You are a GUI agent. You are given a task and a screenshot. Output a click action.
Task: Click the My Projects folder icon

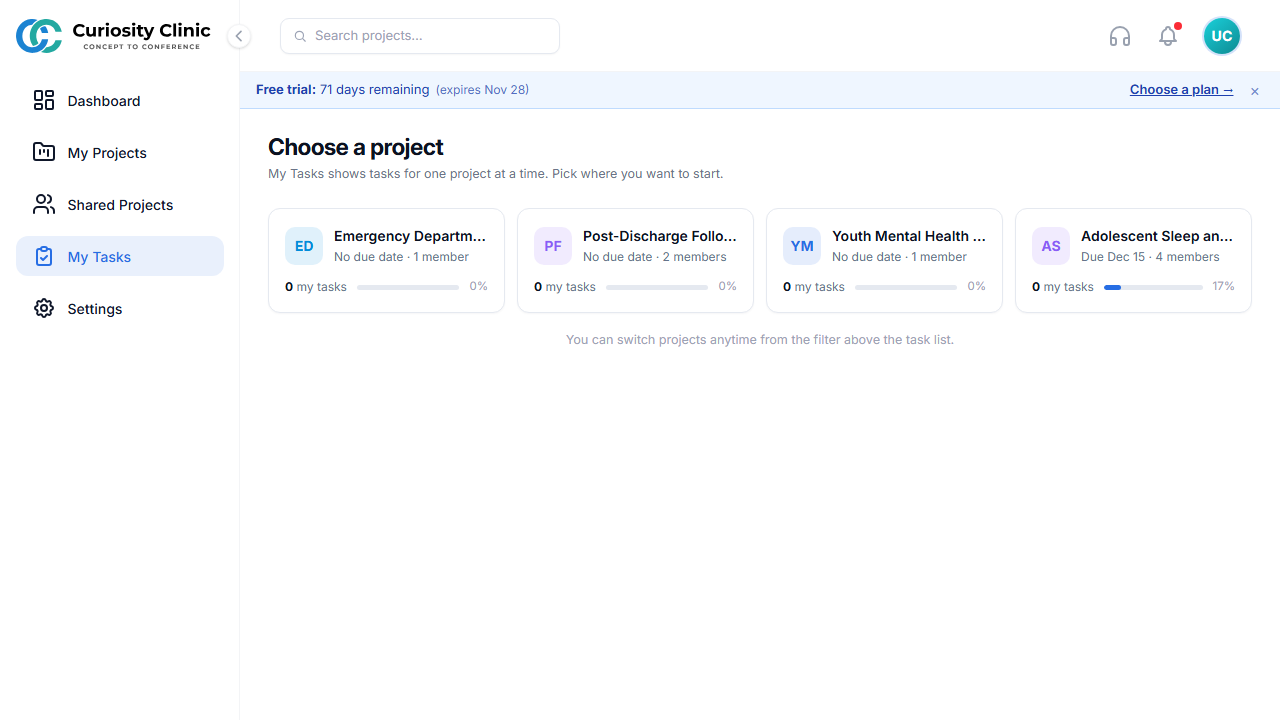(44, 152)
